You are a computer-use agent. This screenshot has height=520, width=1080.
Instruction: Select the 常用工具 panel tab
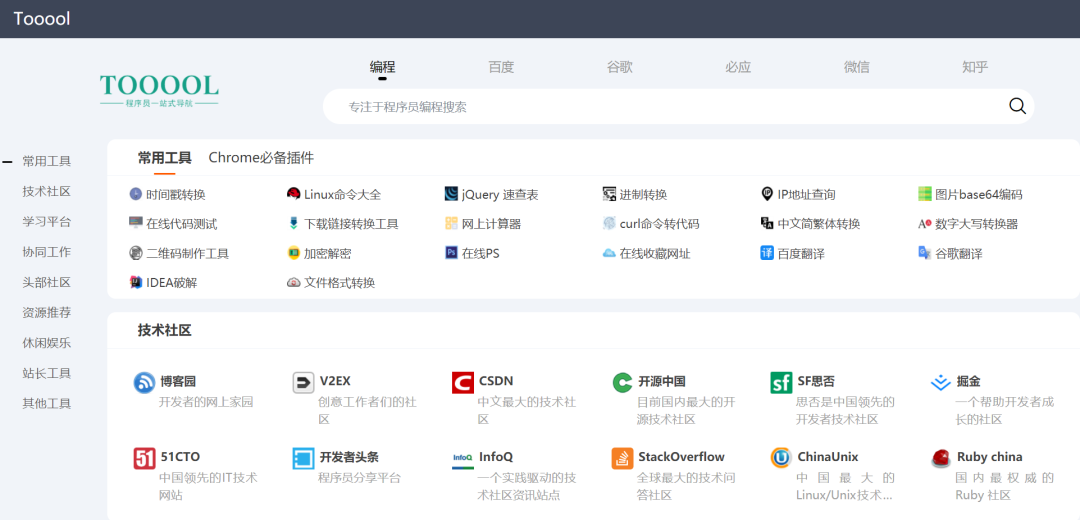(x=165, y=158)
